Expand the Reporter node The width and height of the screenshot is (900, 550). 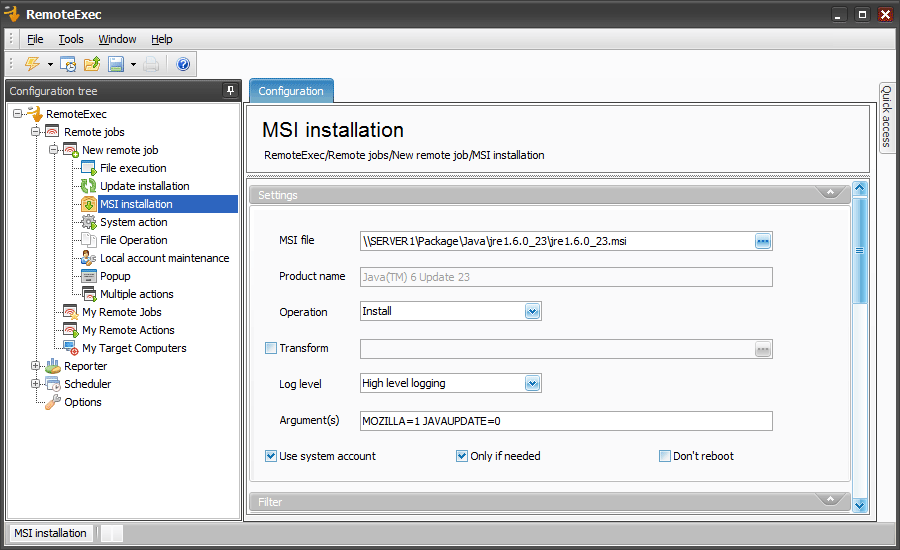coord(36,366)
